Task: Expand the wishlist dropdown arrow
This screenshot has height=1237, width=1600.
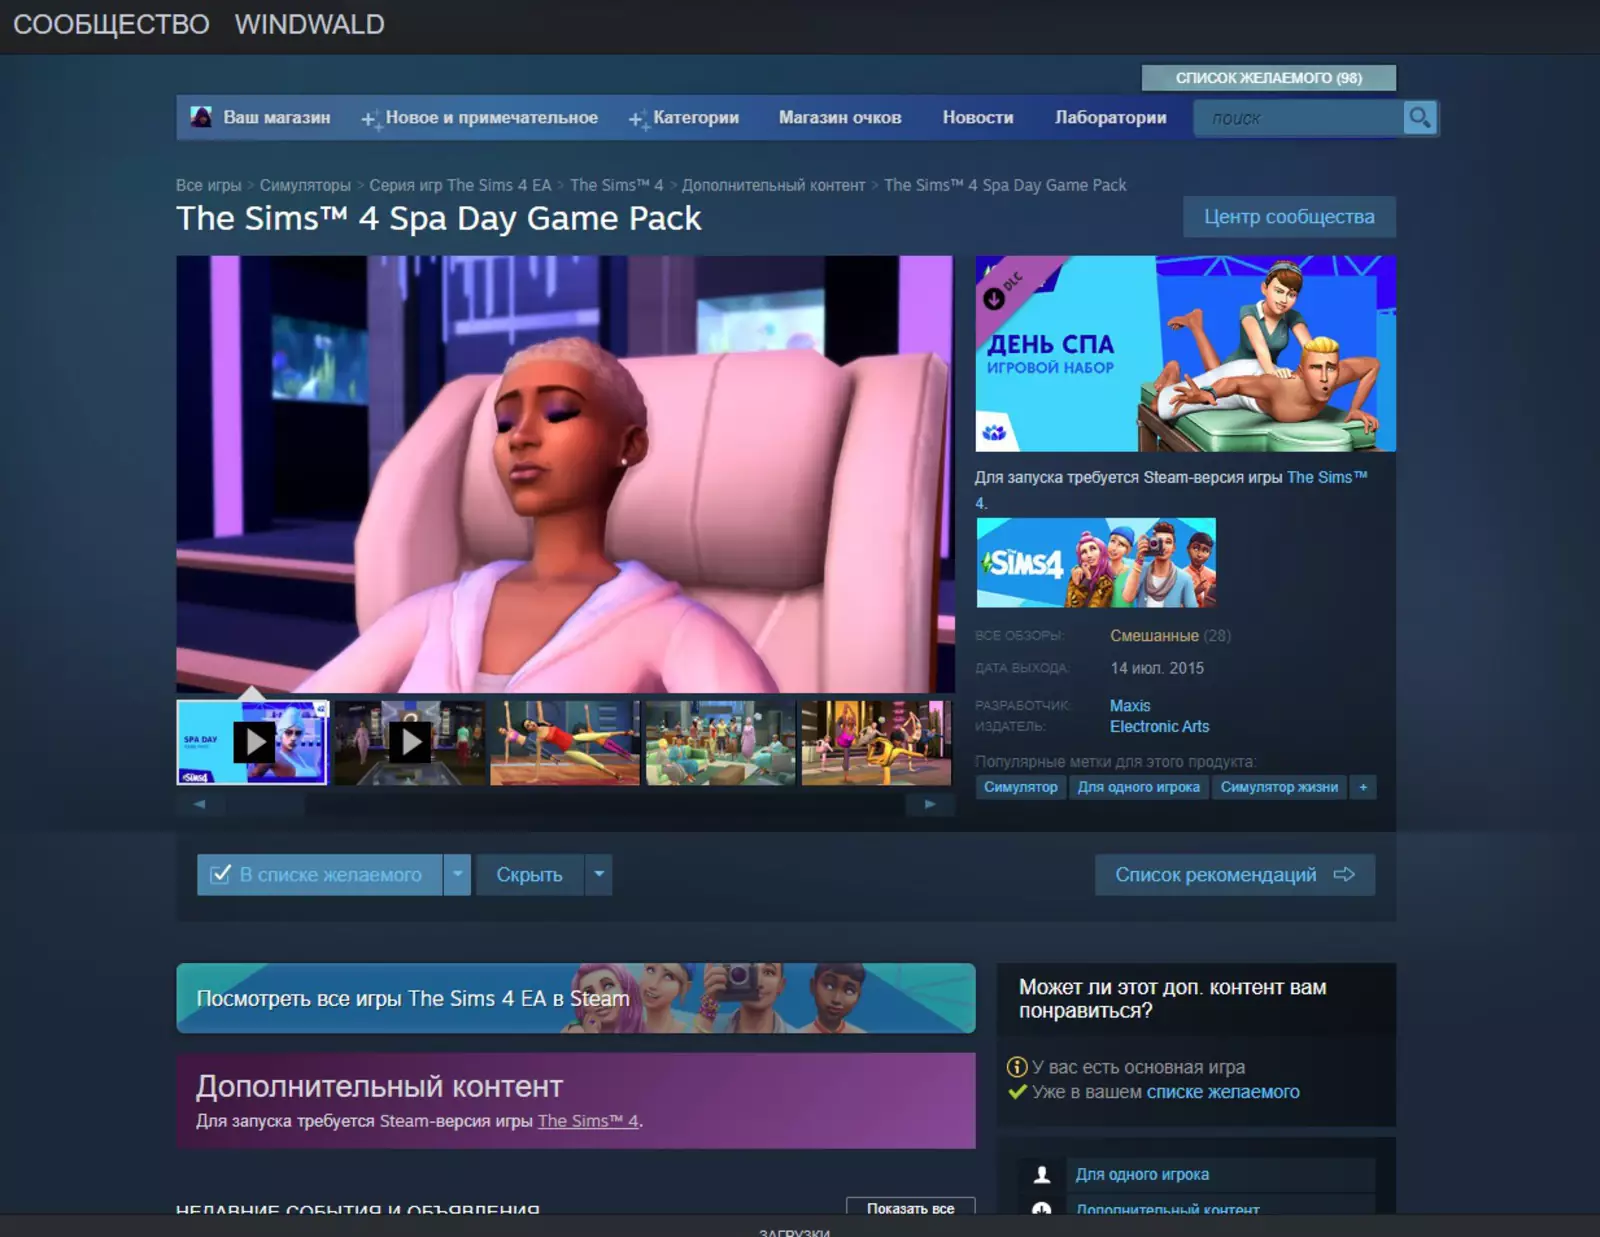Action: 457,875
